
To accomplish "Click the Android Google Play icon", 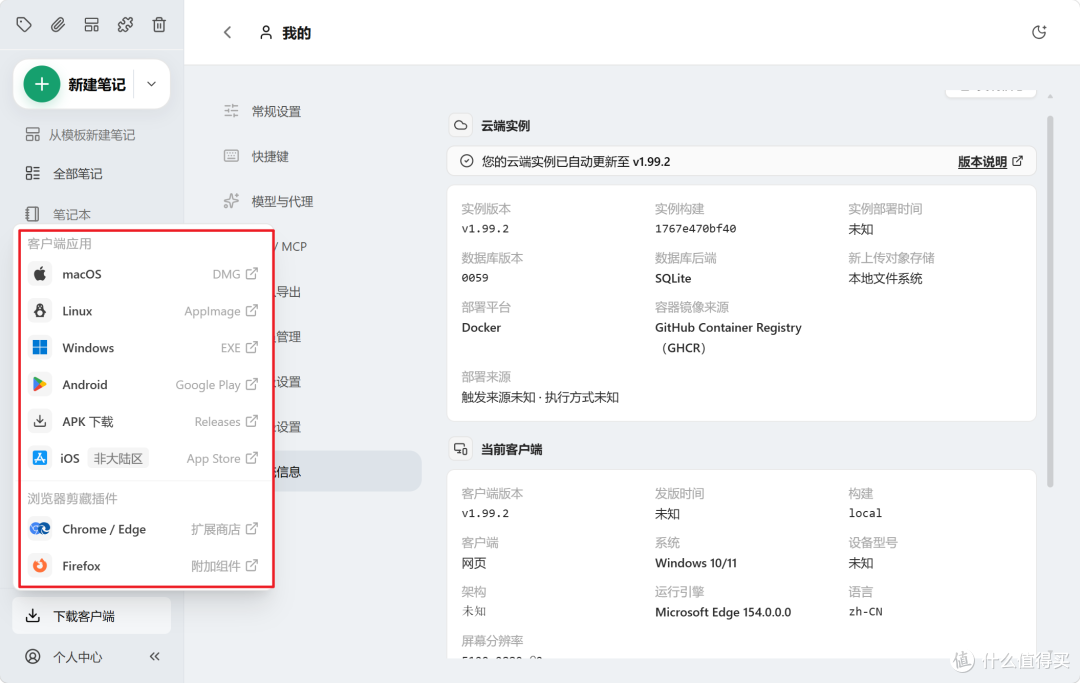I will click(x=40, y=384).
